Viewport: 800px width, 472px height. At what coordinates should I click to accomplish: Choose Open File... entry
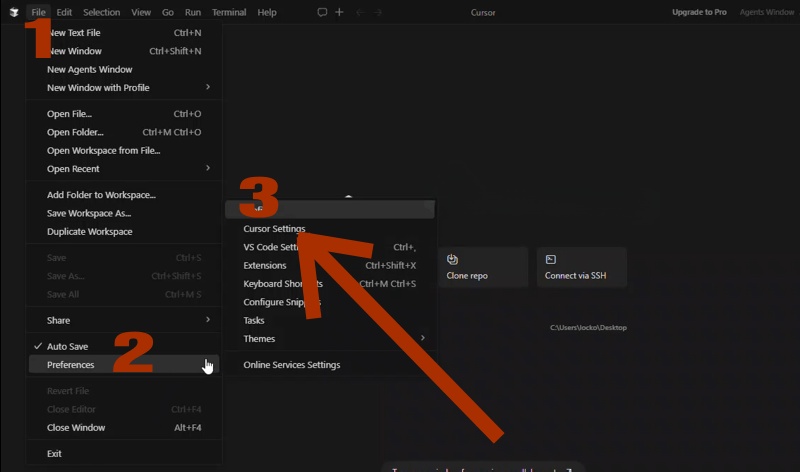click(x=124, y=114)
